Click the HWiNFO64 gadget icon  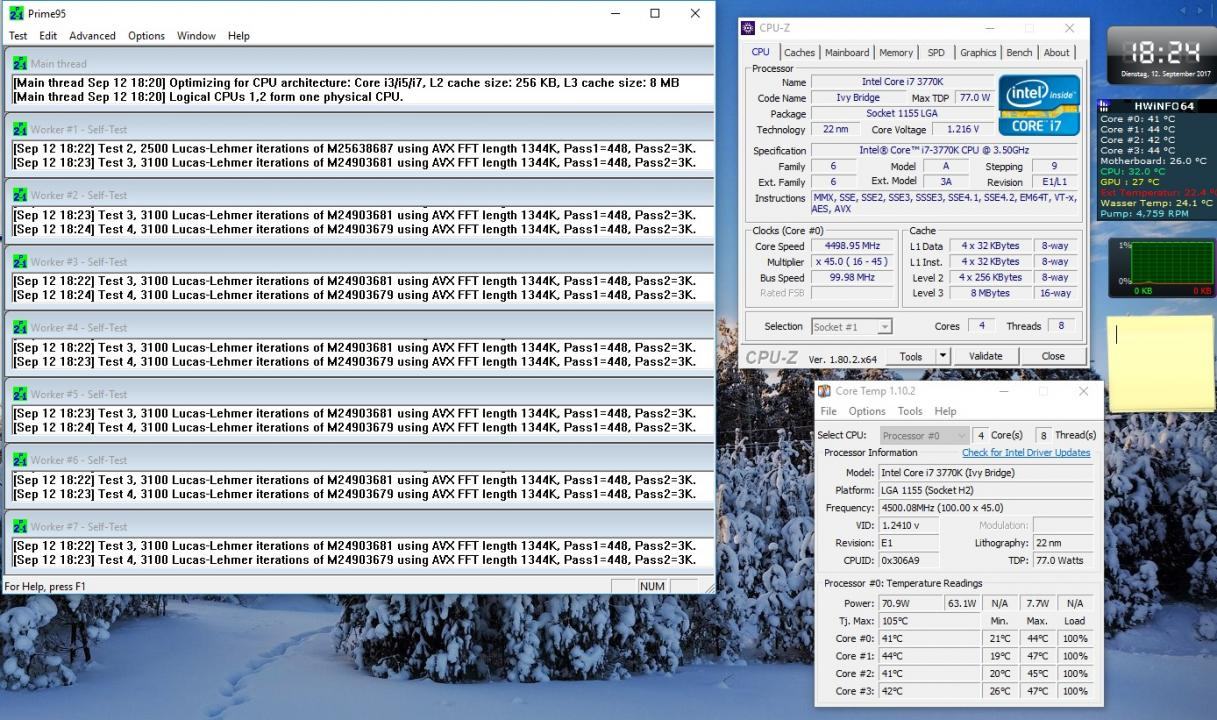(1105, 105)
